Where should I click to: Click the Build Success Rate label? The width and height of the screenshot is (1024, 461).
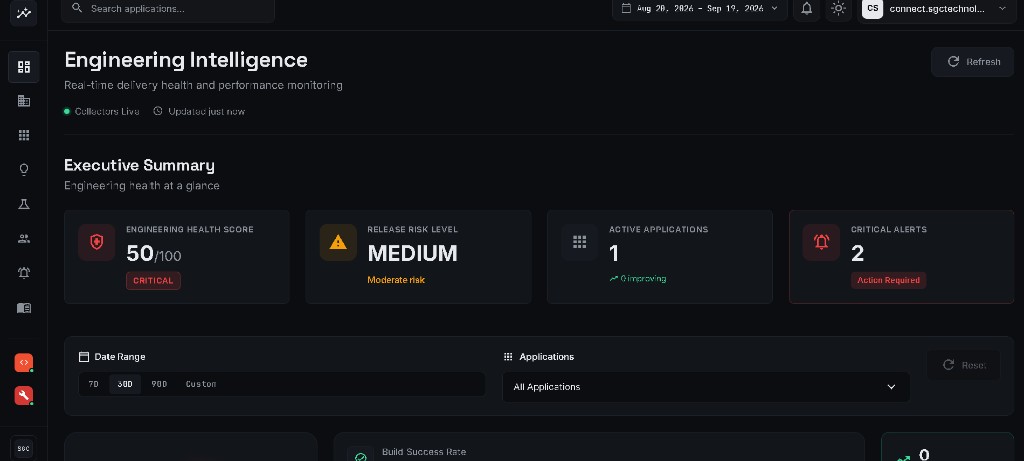[x=424, y=452]
